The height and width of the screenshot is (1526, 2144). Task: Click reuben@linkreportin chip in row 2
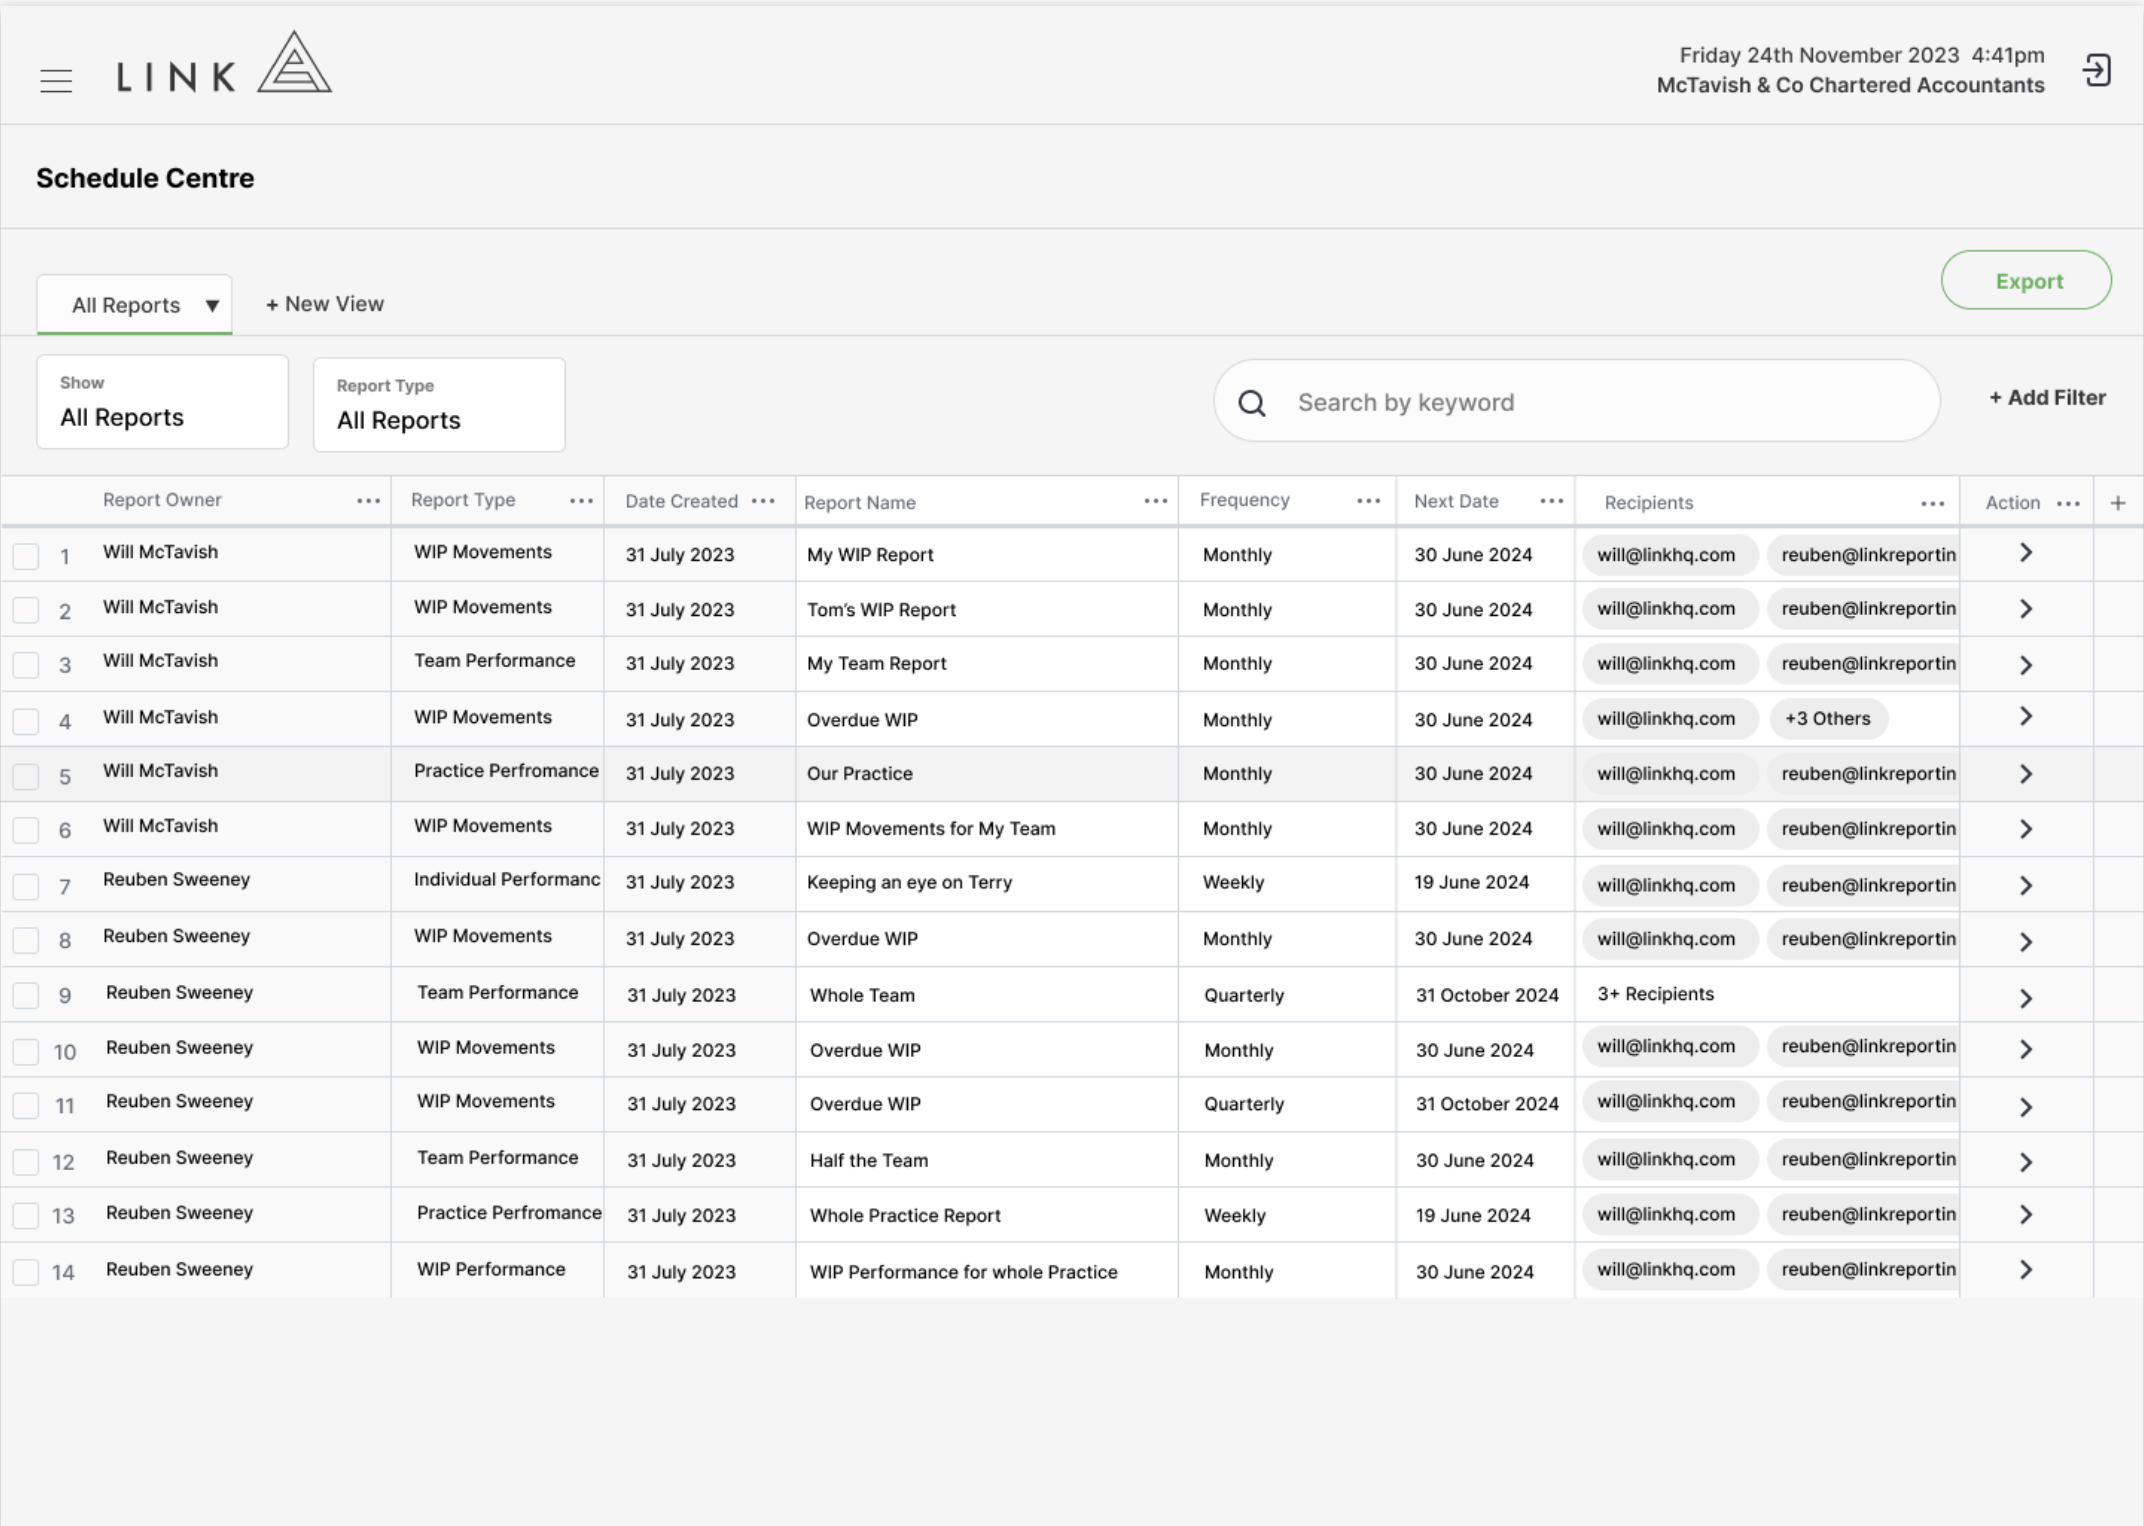pyautogui.click(x=1864, y=609)
